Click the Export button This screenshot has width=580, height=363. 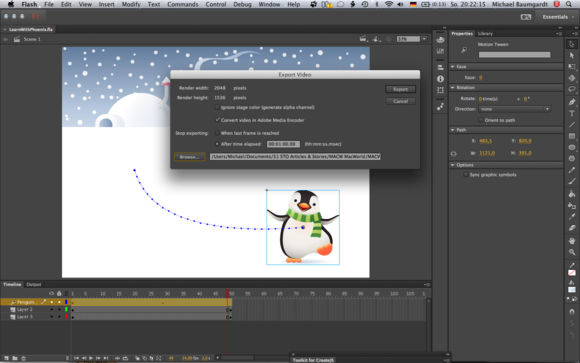click(401, 89)
